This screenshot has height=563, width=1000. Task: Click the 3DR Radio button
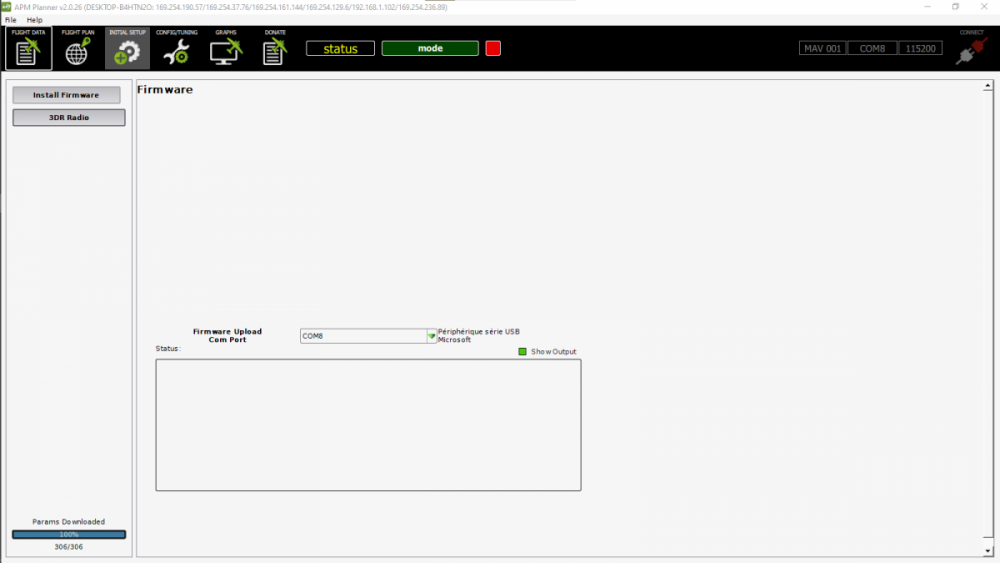(69, 117)
